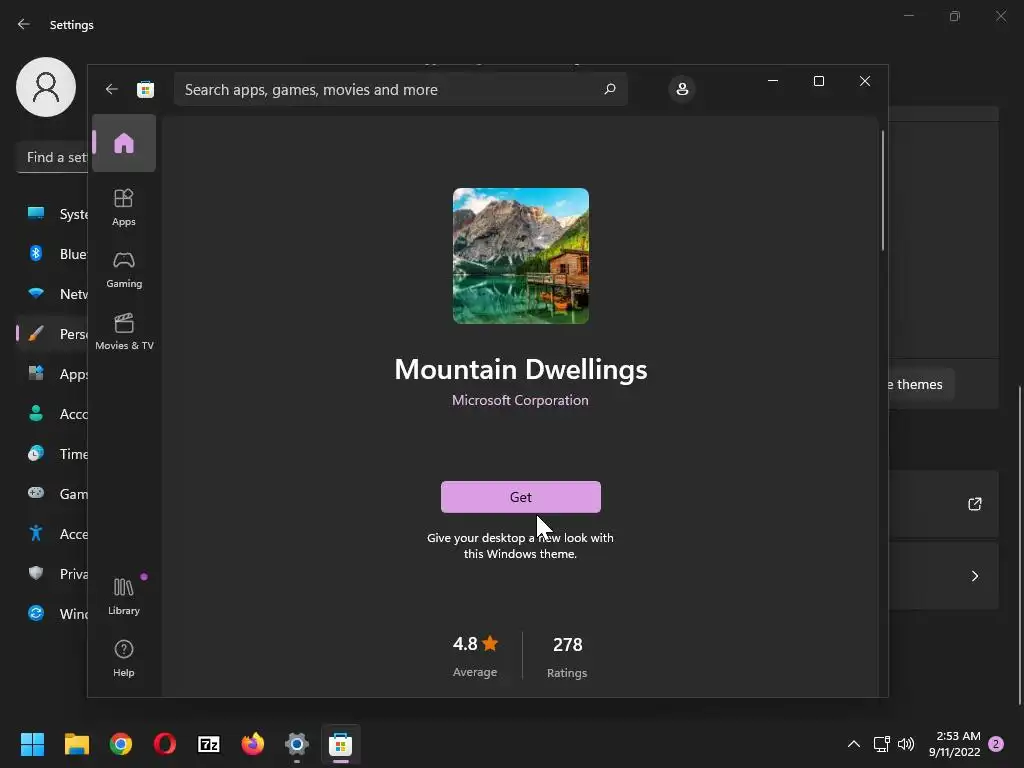Open the clock showing 2:53 AM

click(954, 744)
